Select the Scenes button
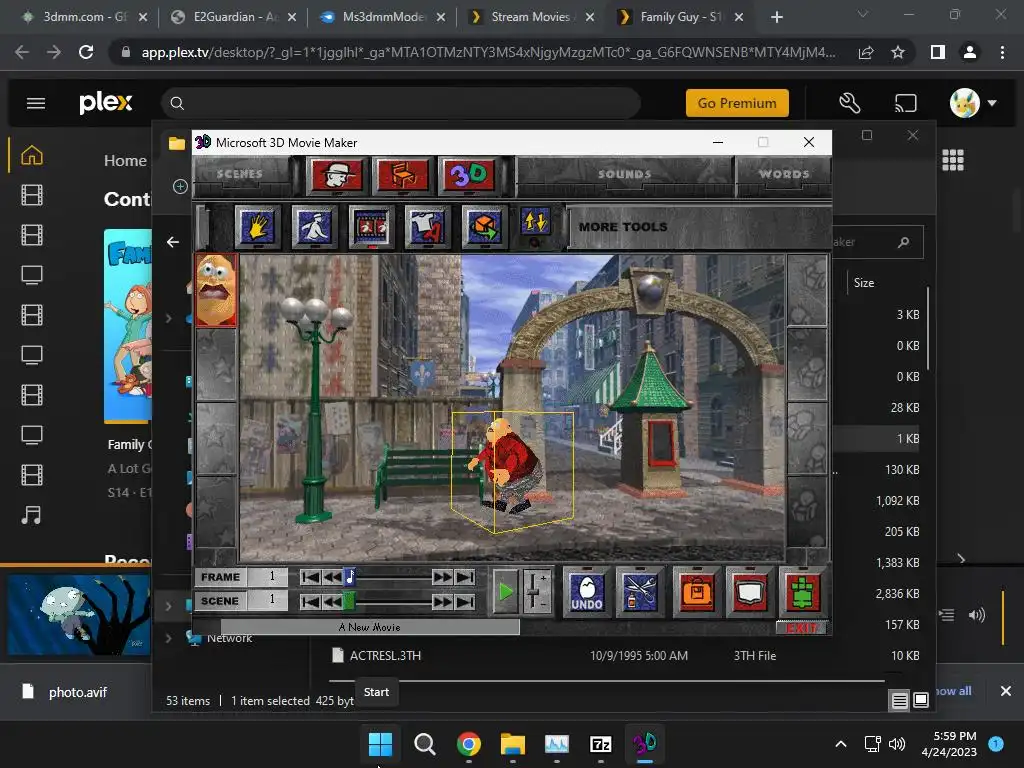 [240, 174]
